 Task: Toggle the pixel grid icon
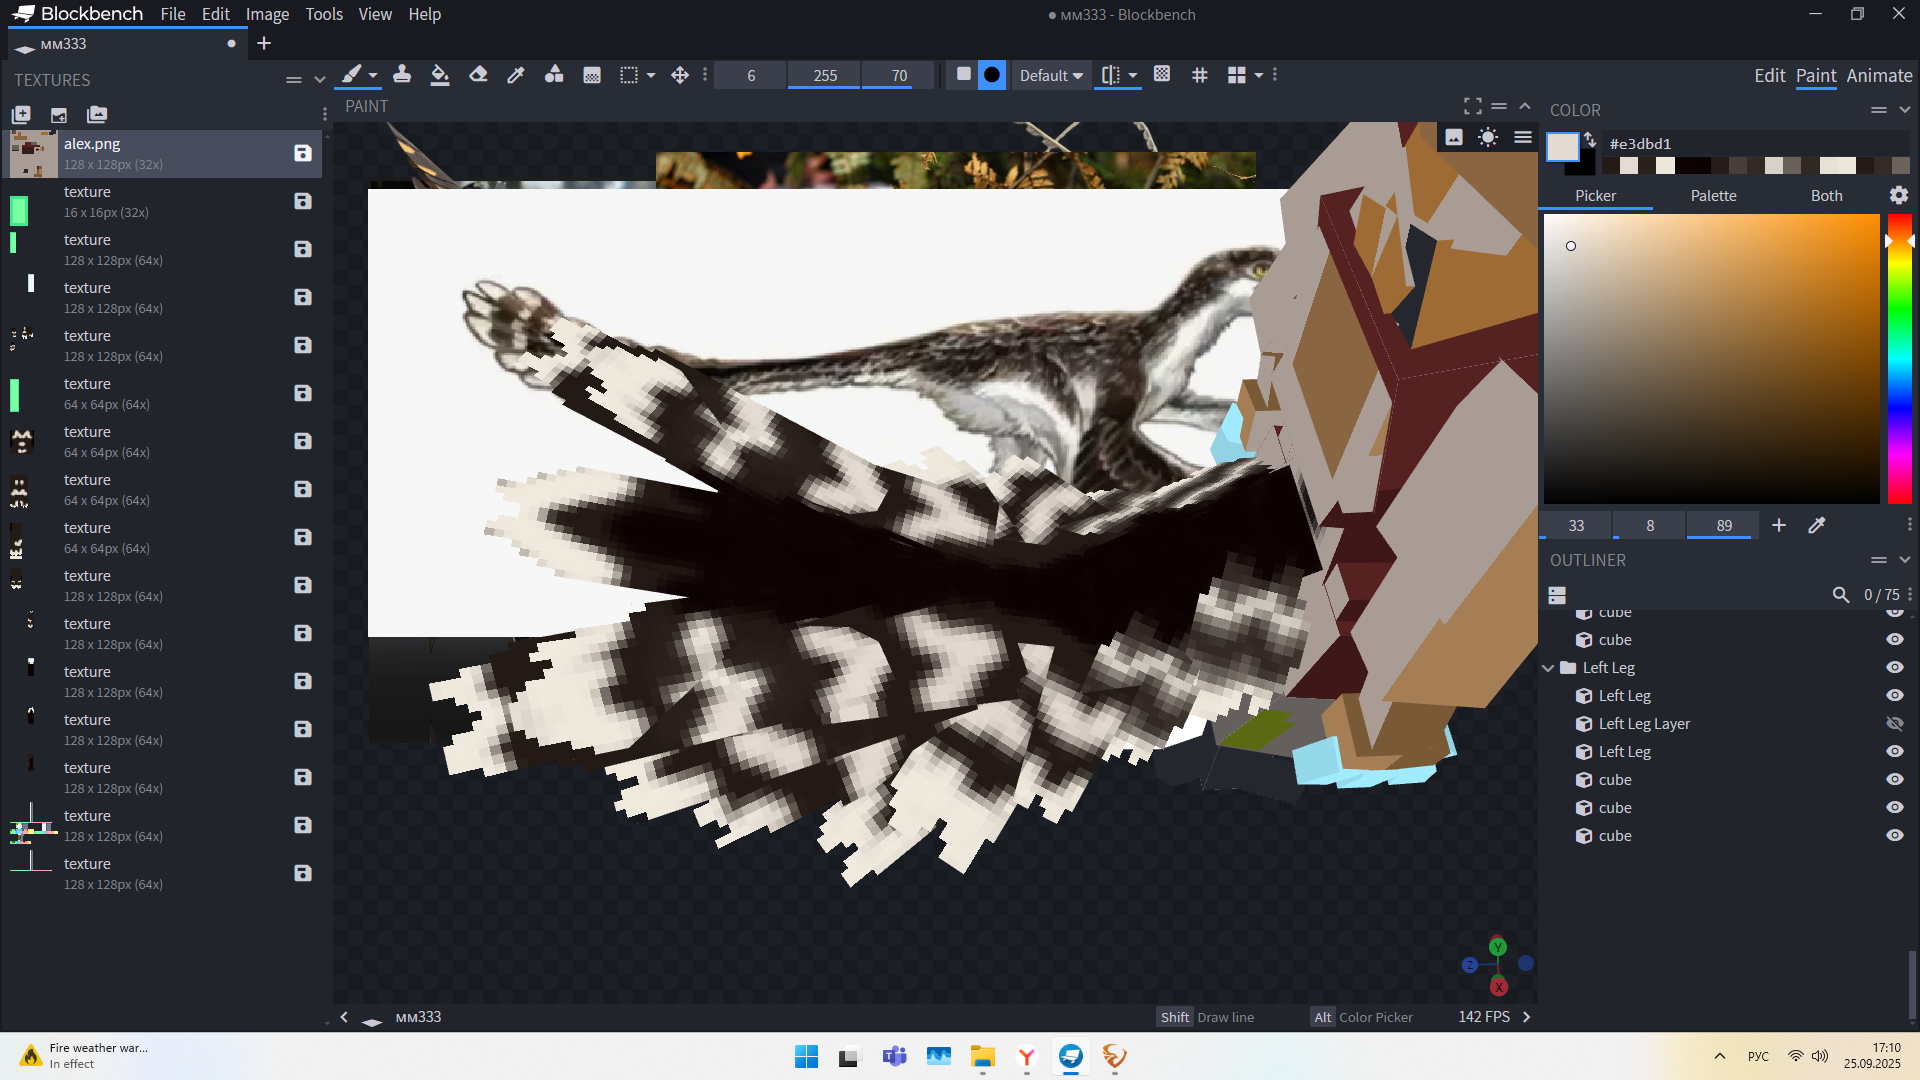pos(1199,75)
